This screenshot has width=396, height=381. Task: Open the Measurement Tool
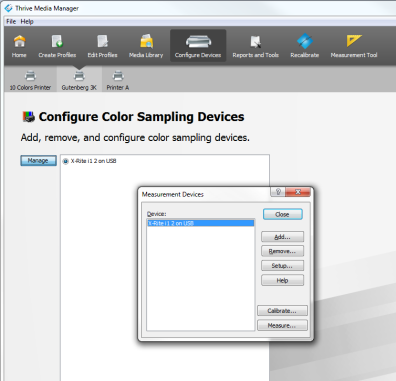354,46
